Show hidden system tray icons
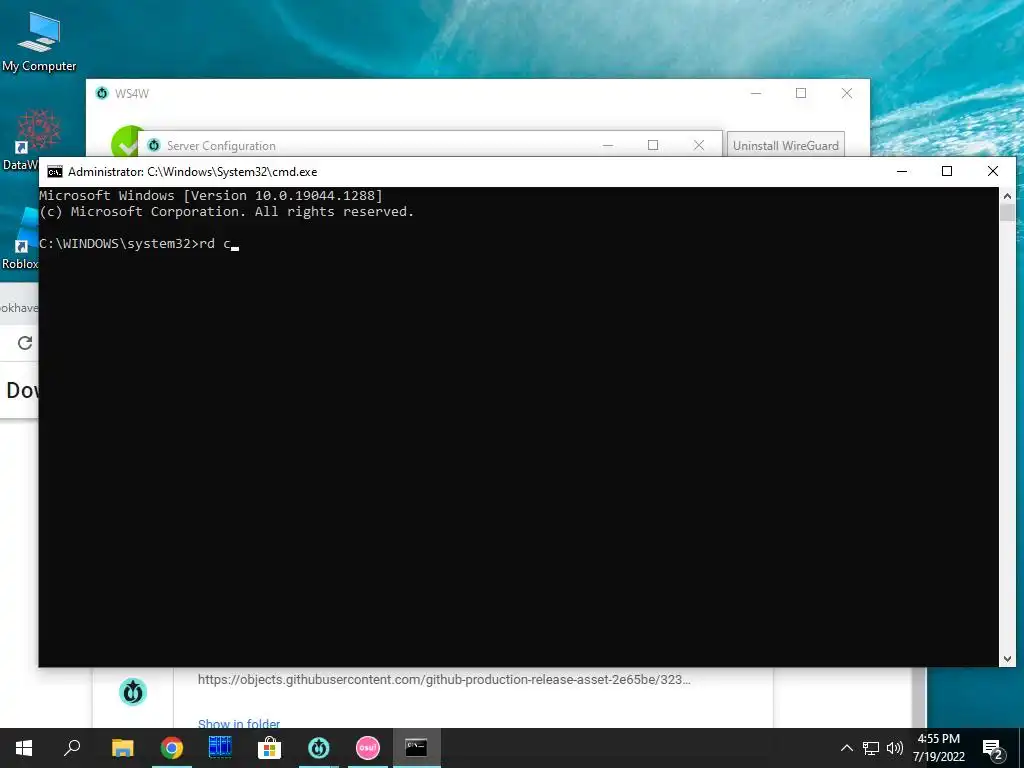Viewport: 1024px width, 768px height. click(846, 748)
